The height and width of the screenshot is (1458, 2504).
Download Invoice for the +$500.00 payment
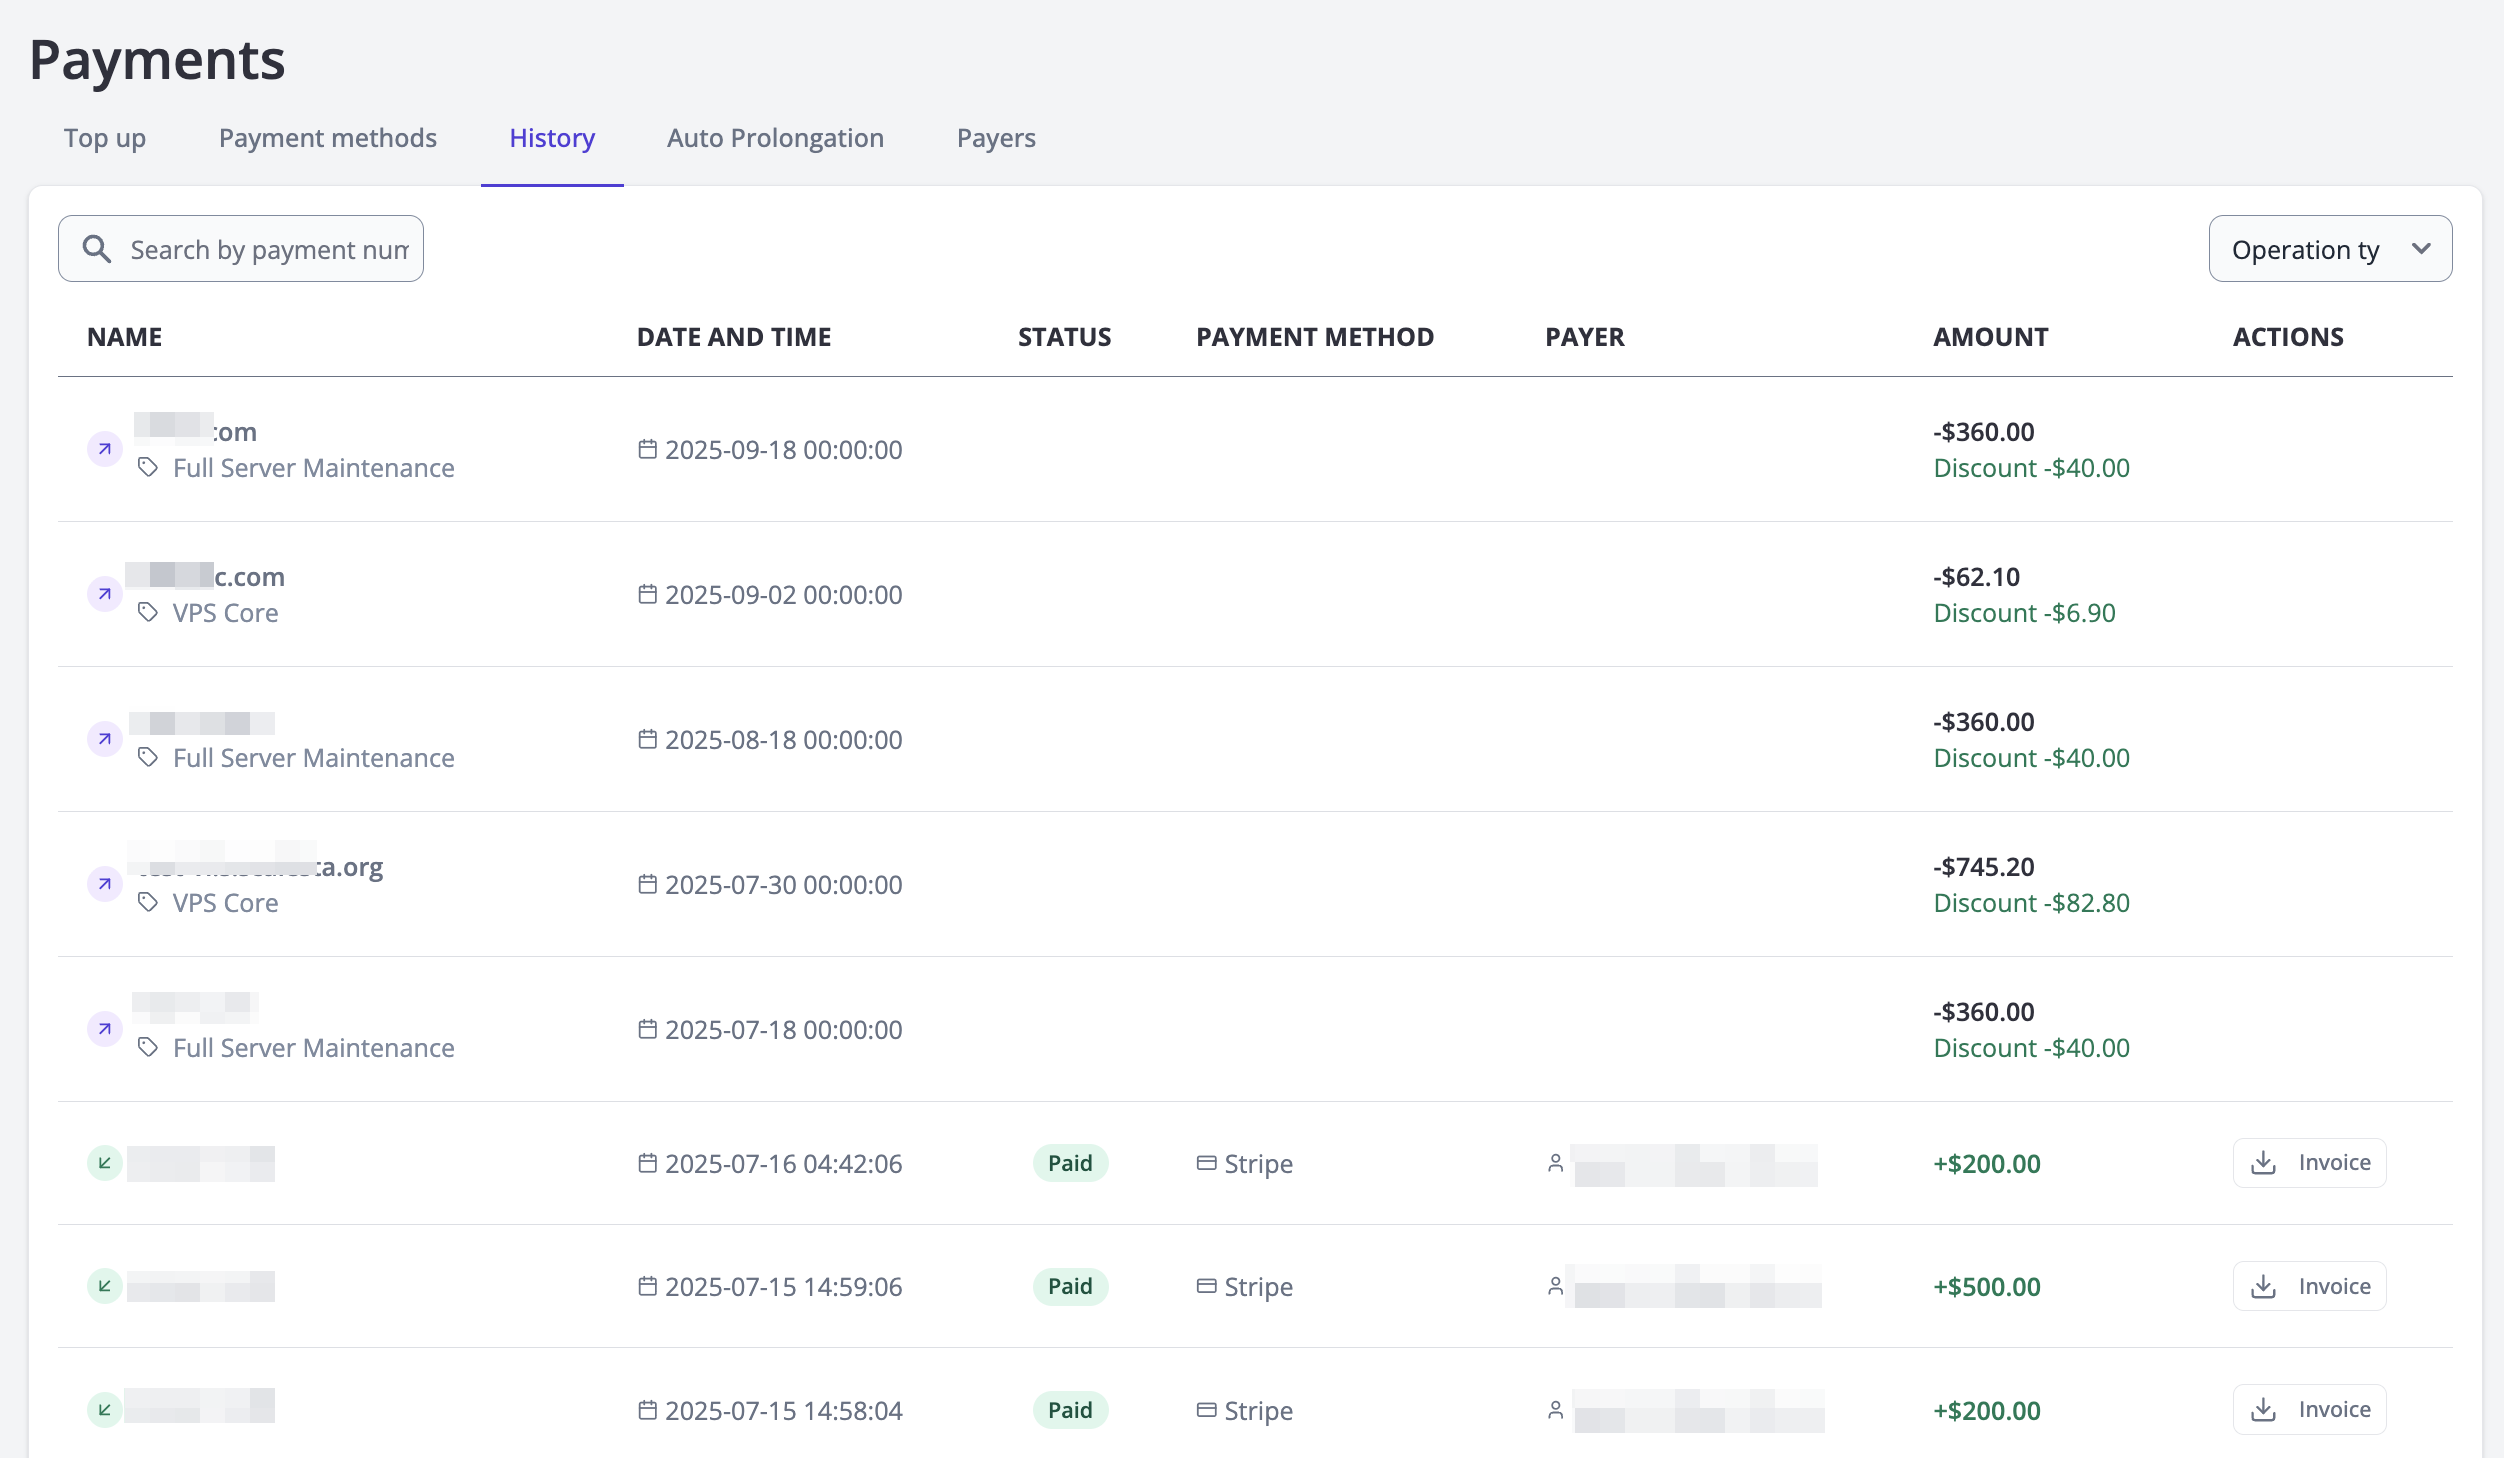[2309, 1286]
